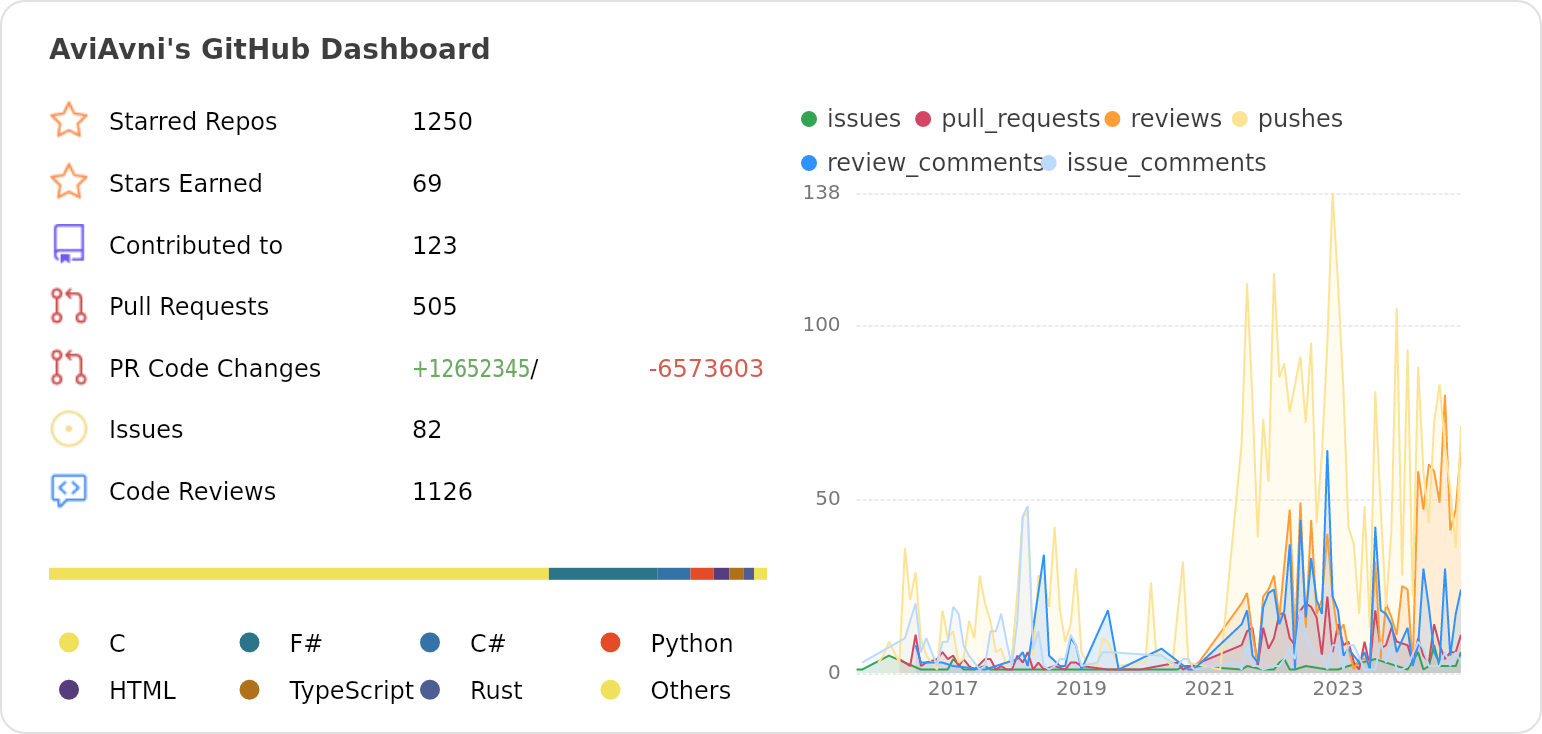1542x734 pixels.
Task: Click the Starred Repos label
Action: [193, 122]
